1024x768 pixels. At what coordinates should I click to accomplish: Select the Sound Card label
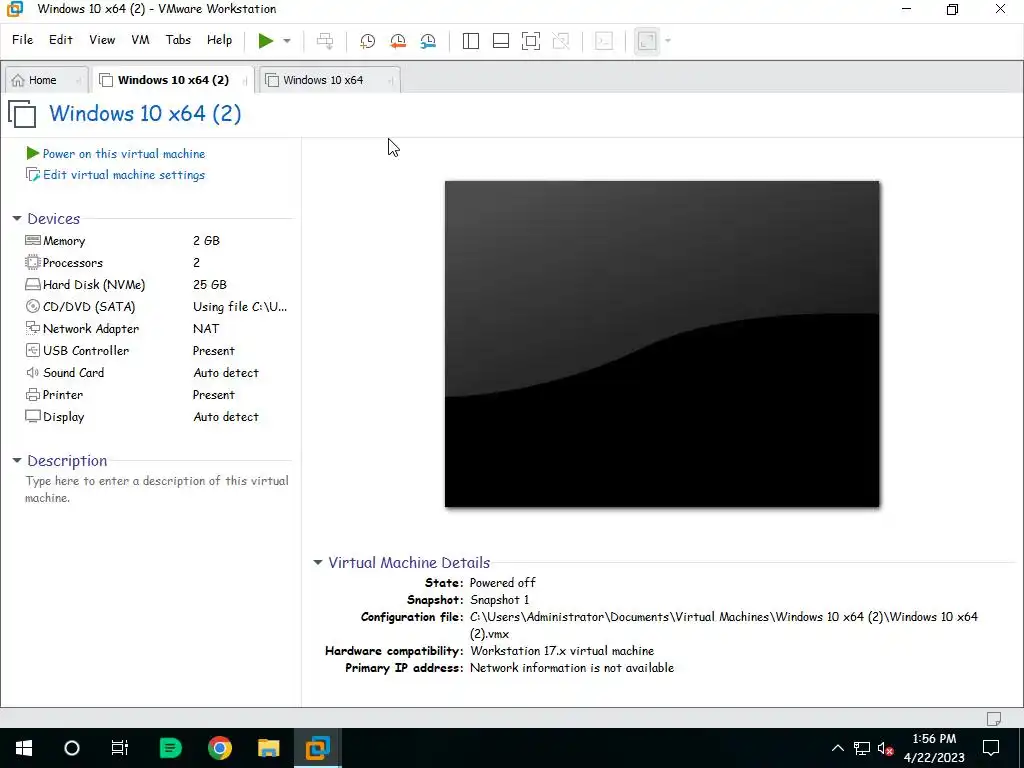click(x=73, y=372)
